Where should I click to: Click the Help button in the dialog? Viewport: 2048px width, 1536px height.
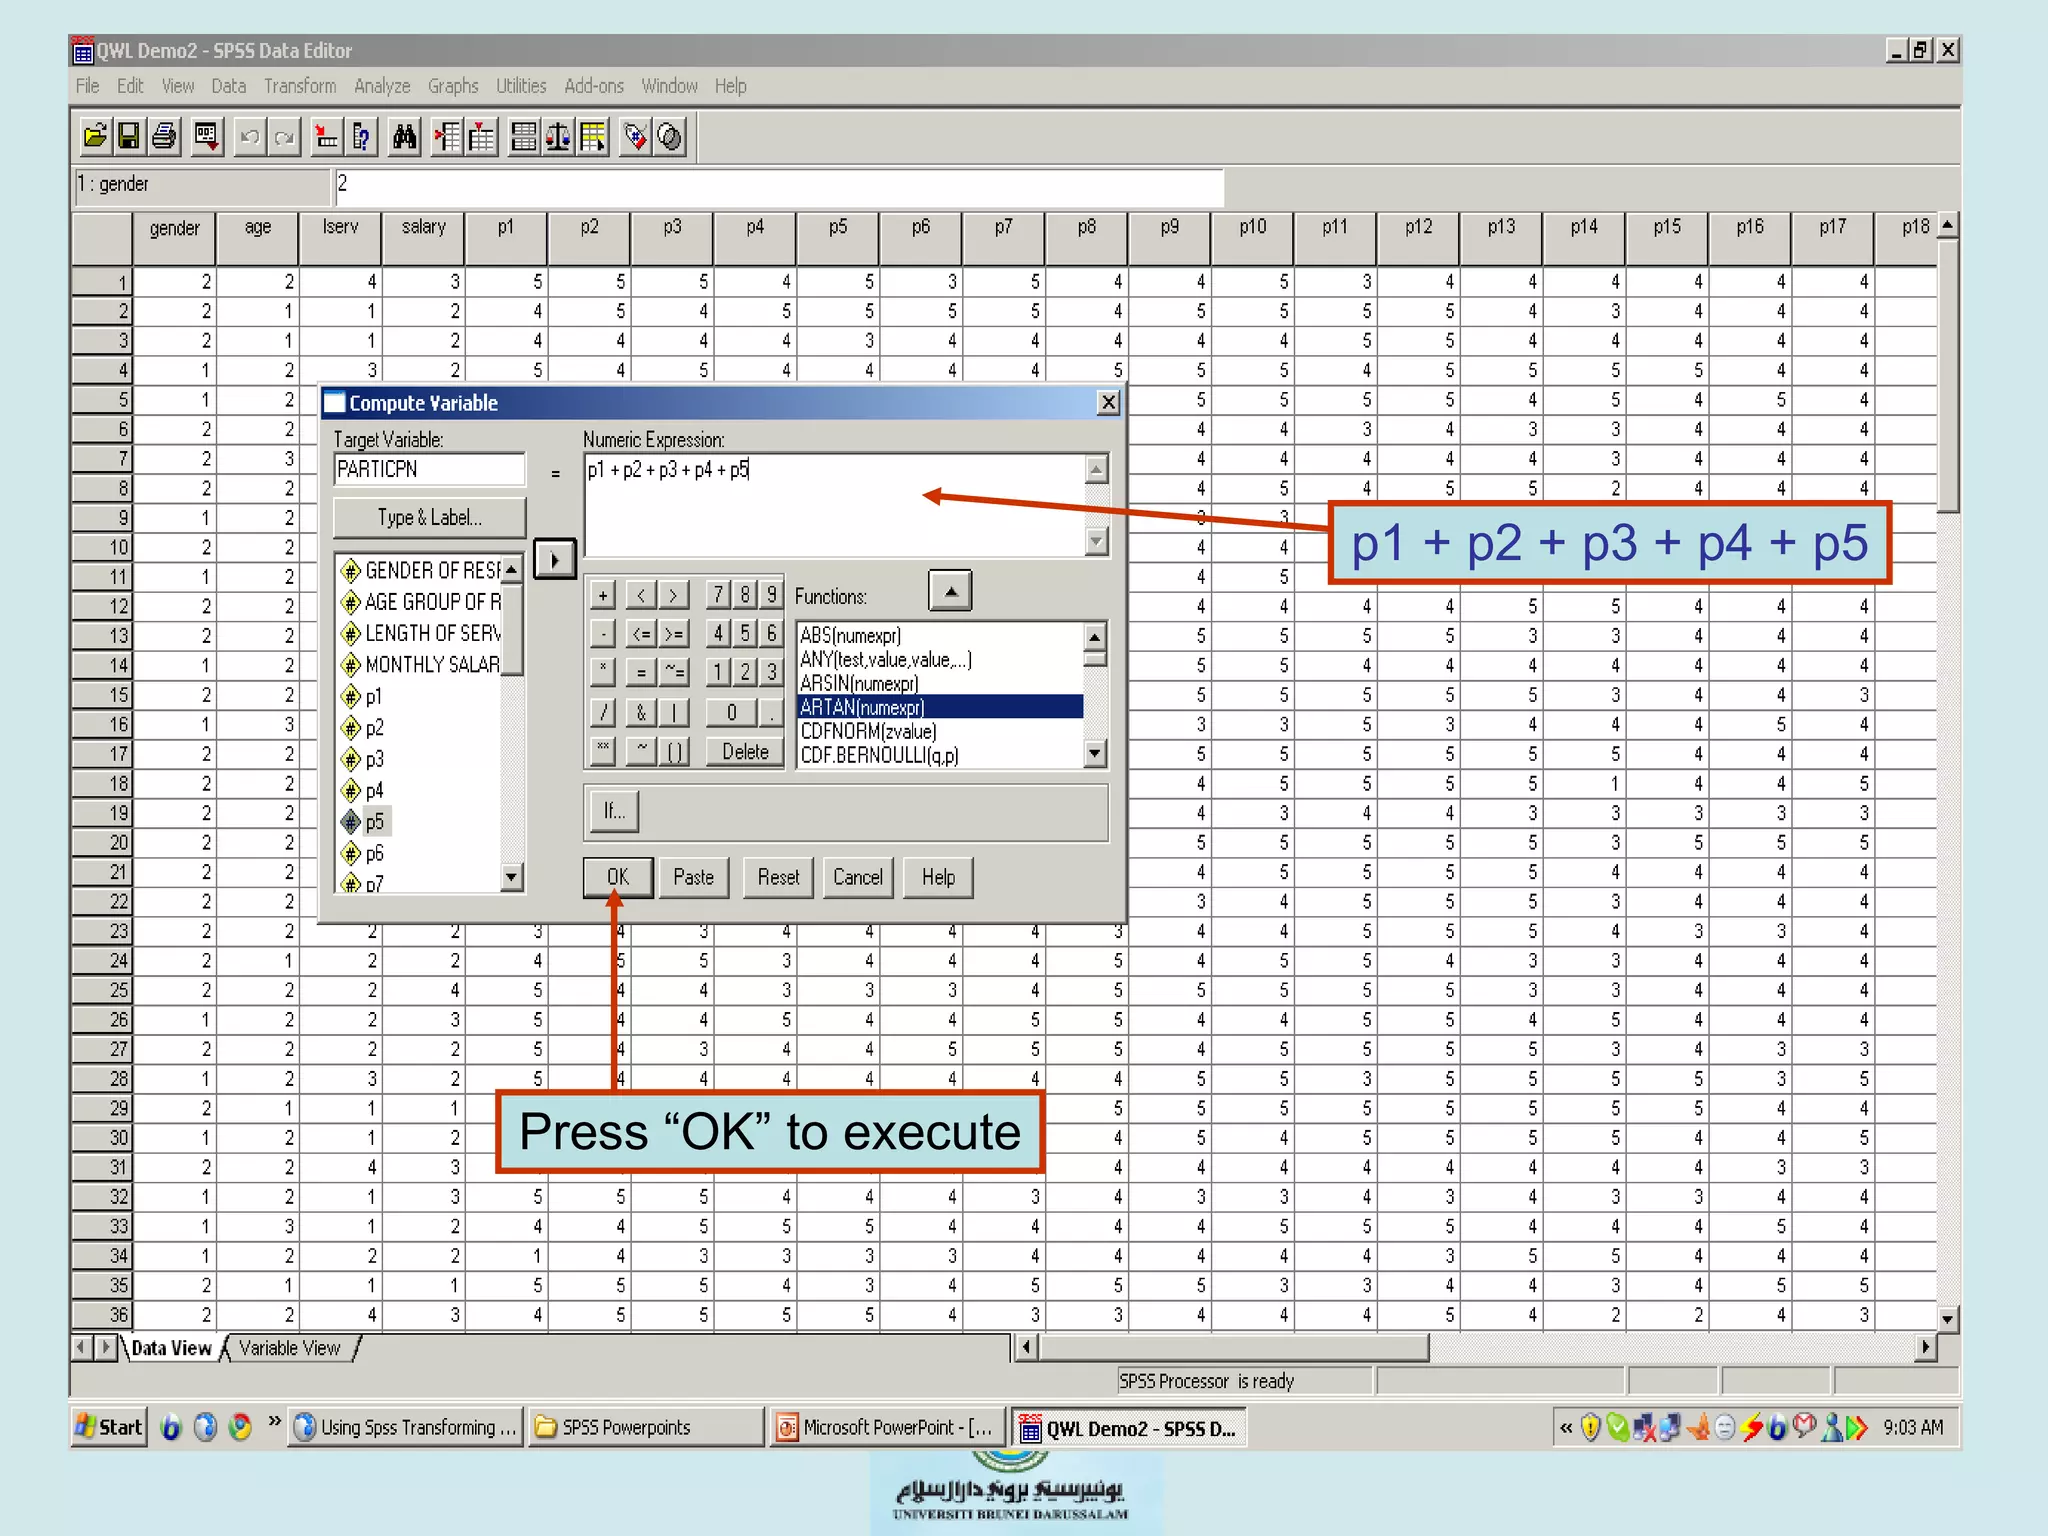[938, 877]
